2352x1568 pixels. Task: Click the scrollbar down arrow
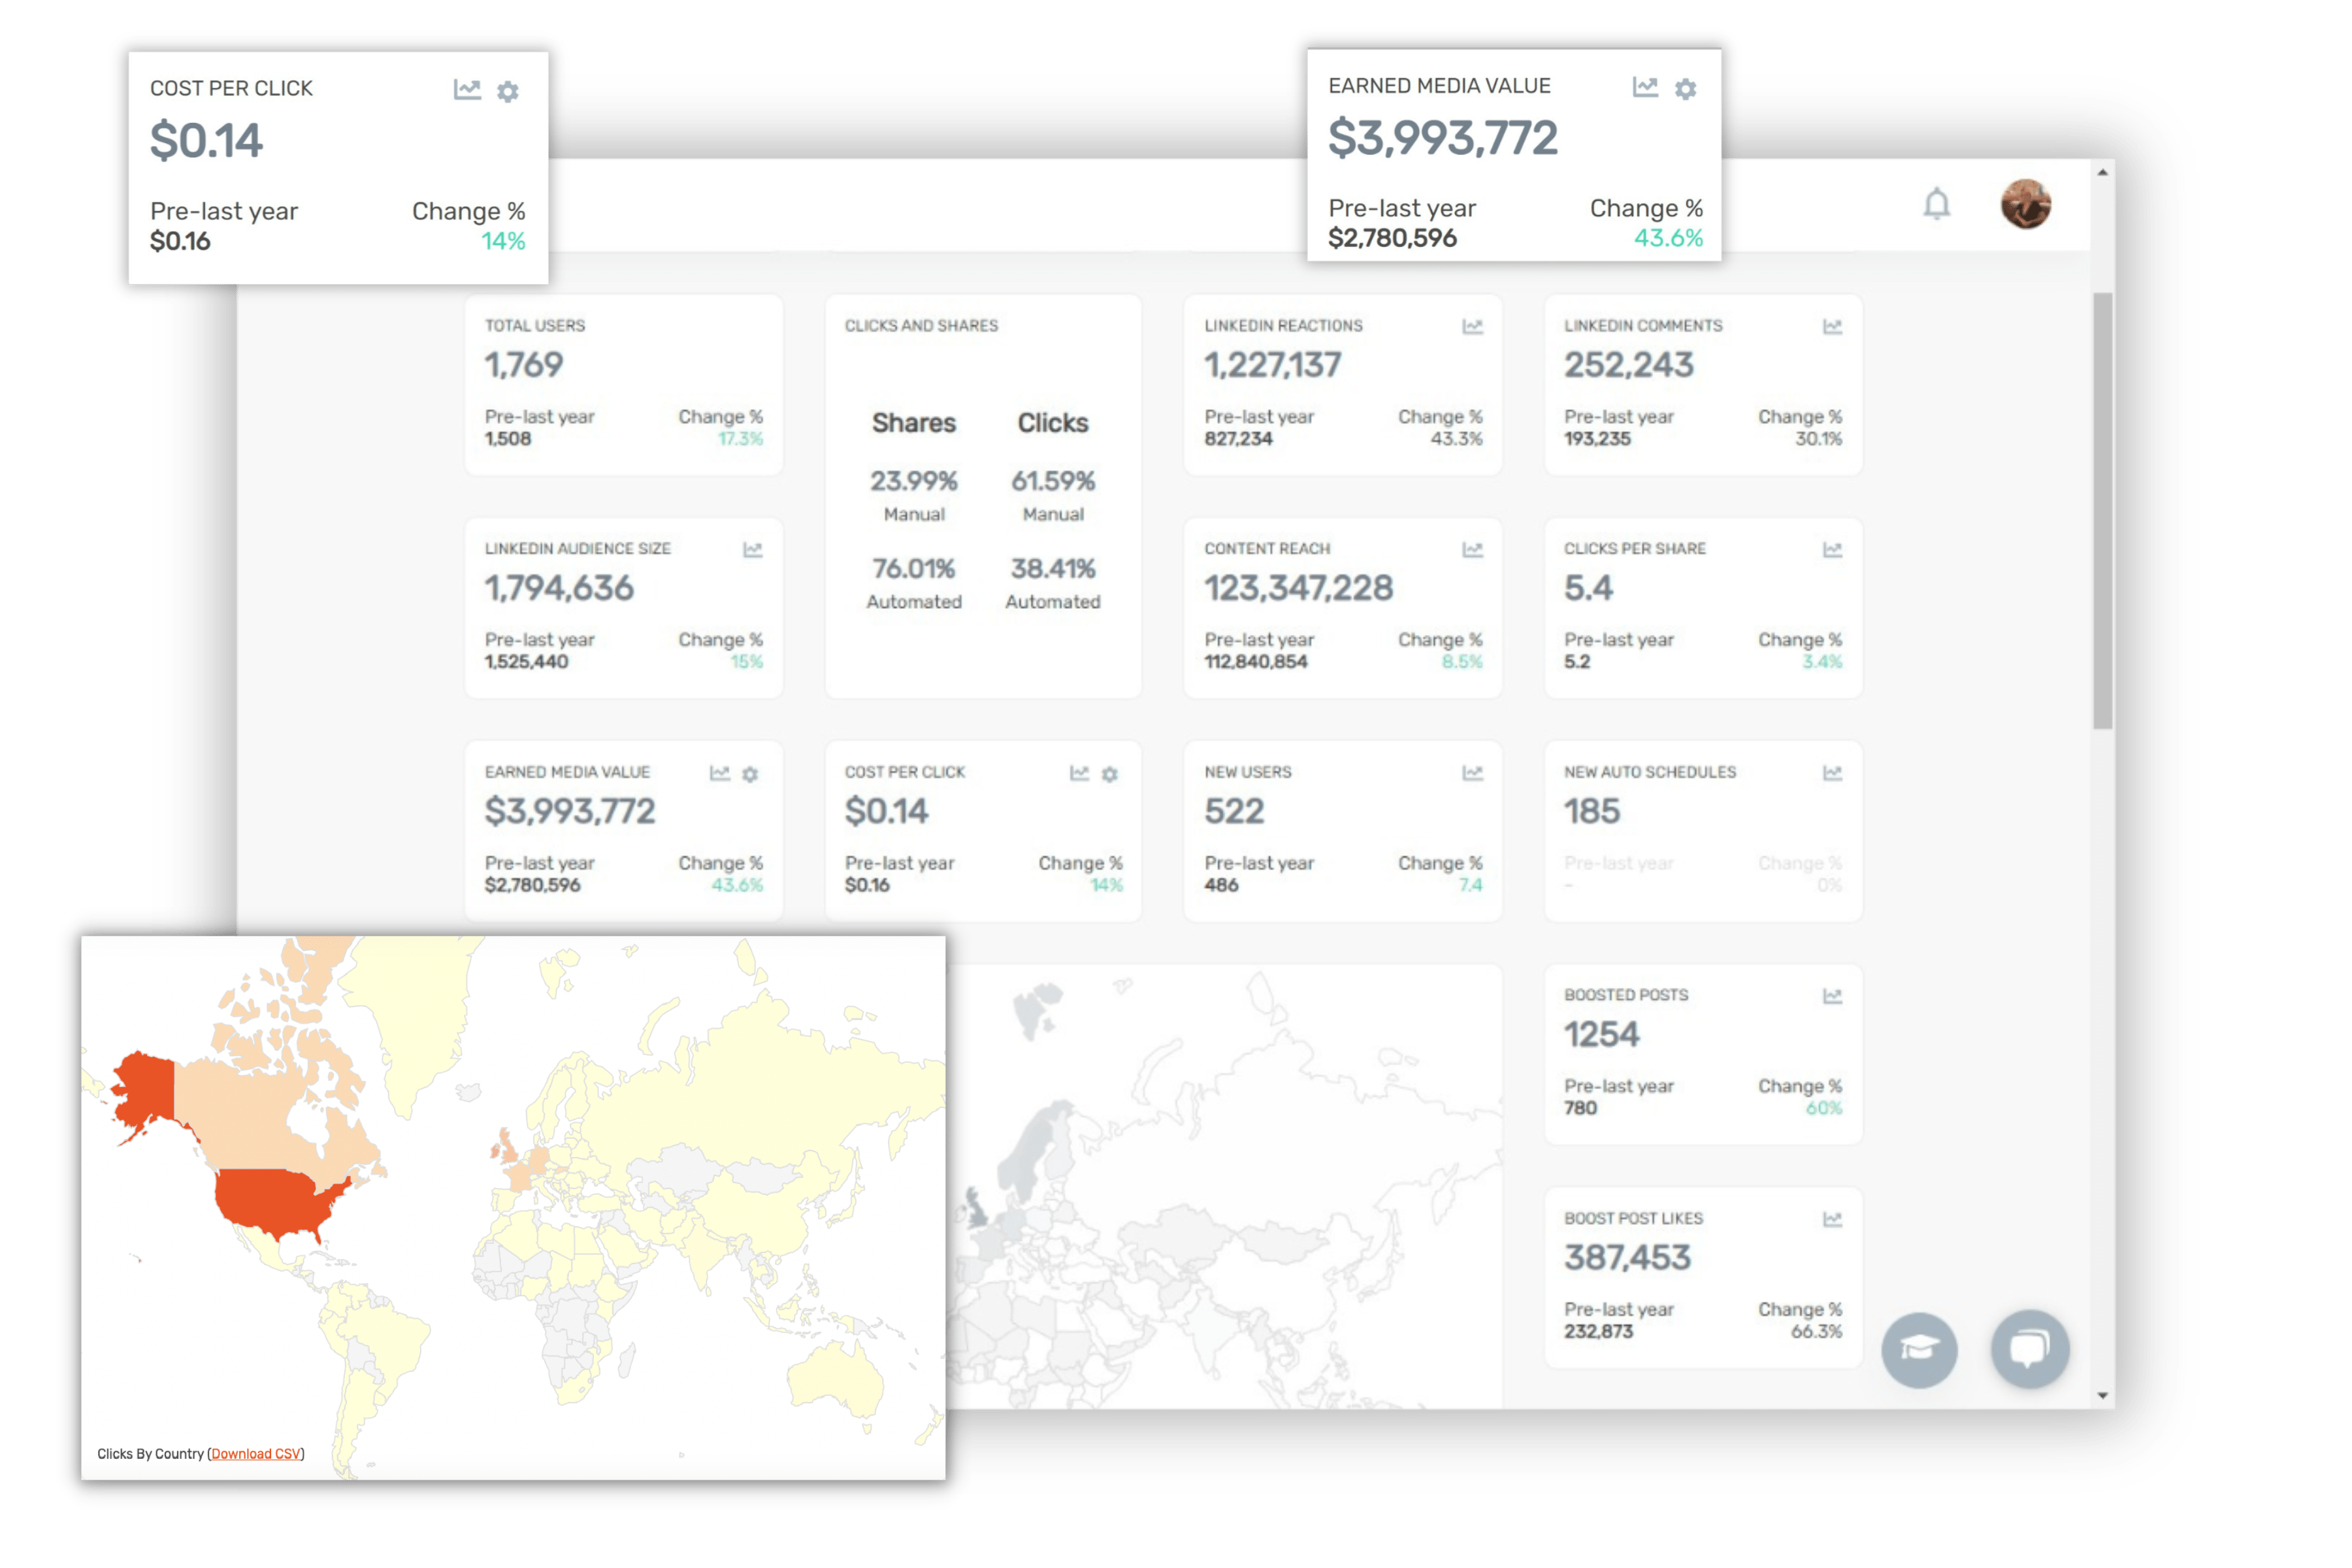pyautogui.click(x=2102, y=1396)
